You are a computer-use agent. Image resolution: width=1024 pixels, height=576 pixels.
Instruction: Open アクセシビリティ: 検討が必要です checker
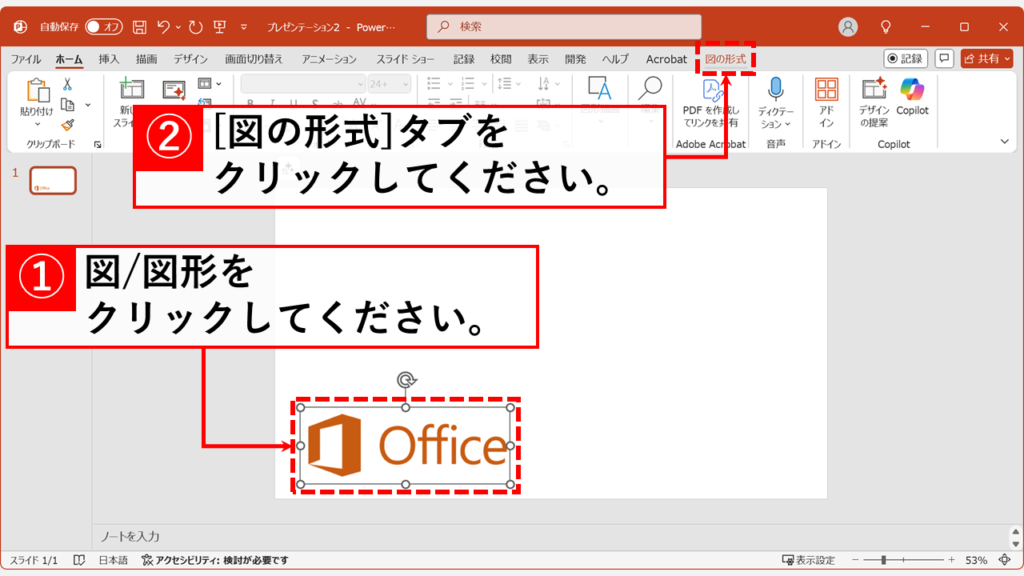pyautogui.click(x=215, y=560)
